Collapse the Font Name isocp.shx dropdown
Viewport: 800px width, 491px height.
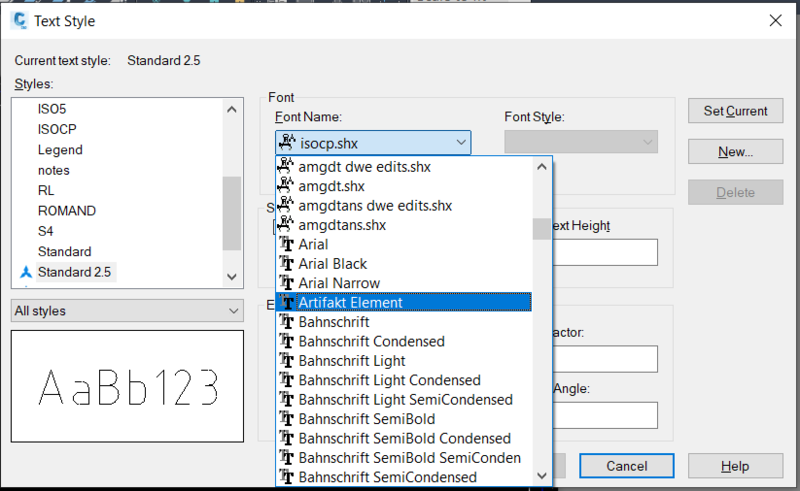tap(460, 143)
